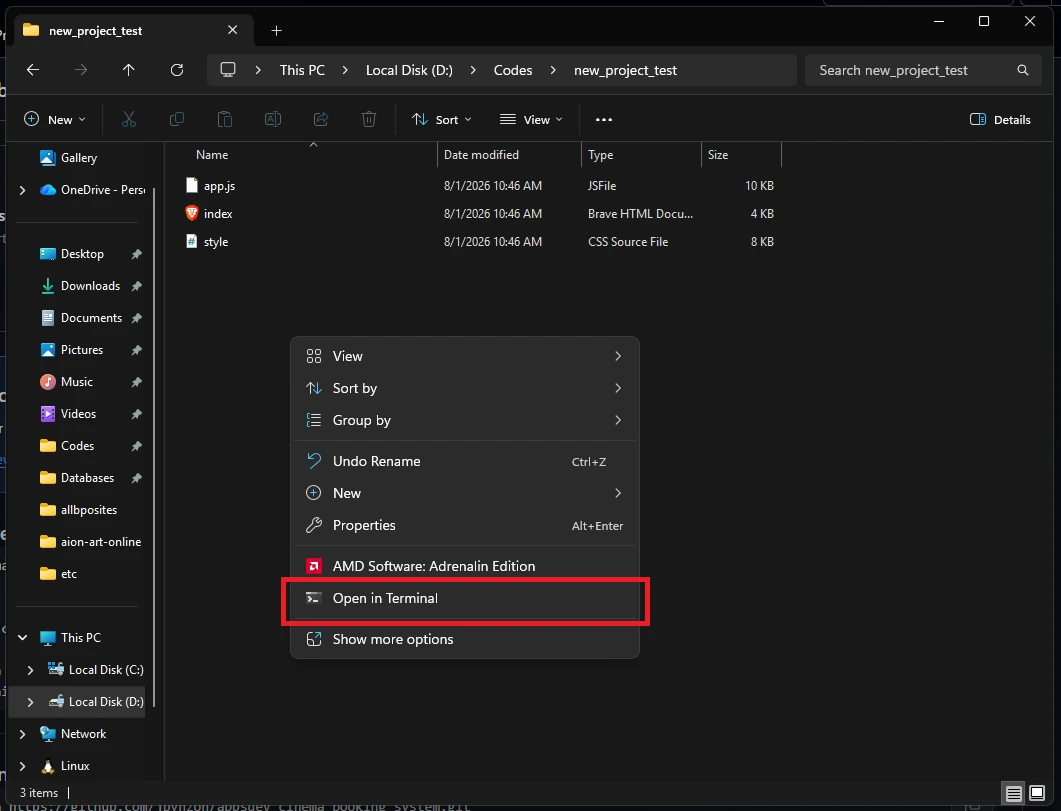Screen dimensions: 1061x811
Task: Unpin Downloads using its pin icon
Action: point(136,286)
